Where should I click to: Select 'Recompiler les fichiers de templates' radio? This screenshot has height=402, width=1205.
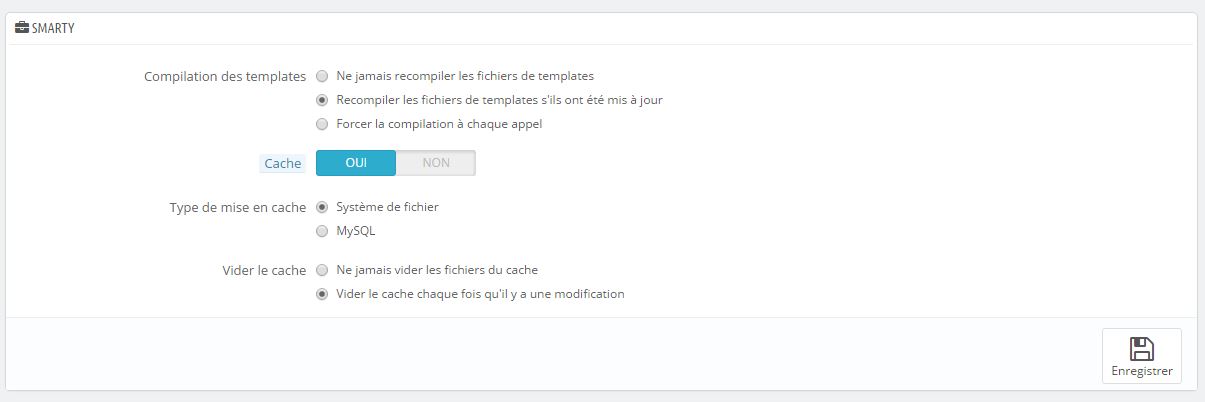click(322, 100)
